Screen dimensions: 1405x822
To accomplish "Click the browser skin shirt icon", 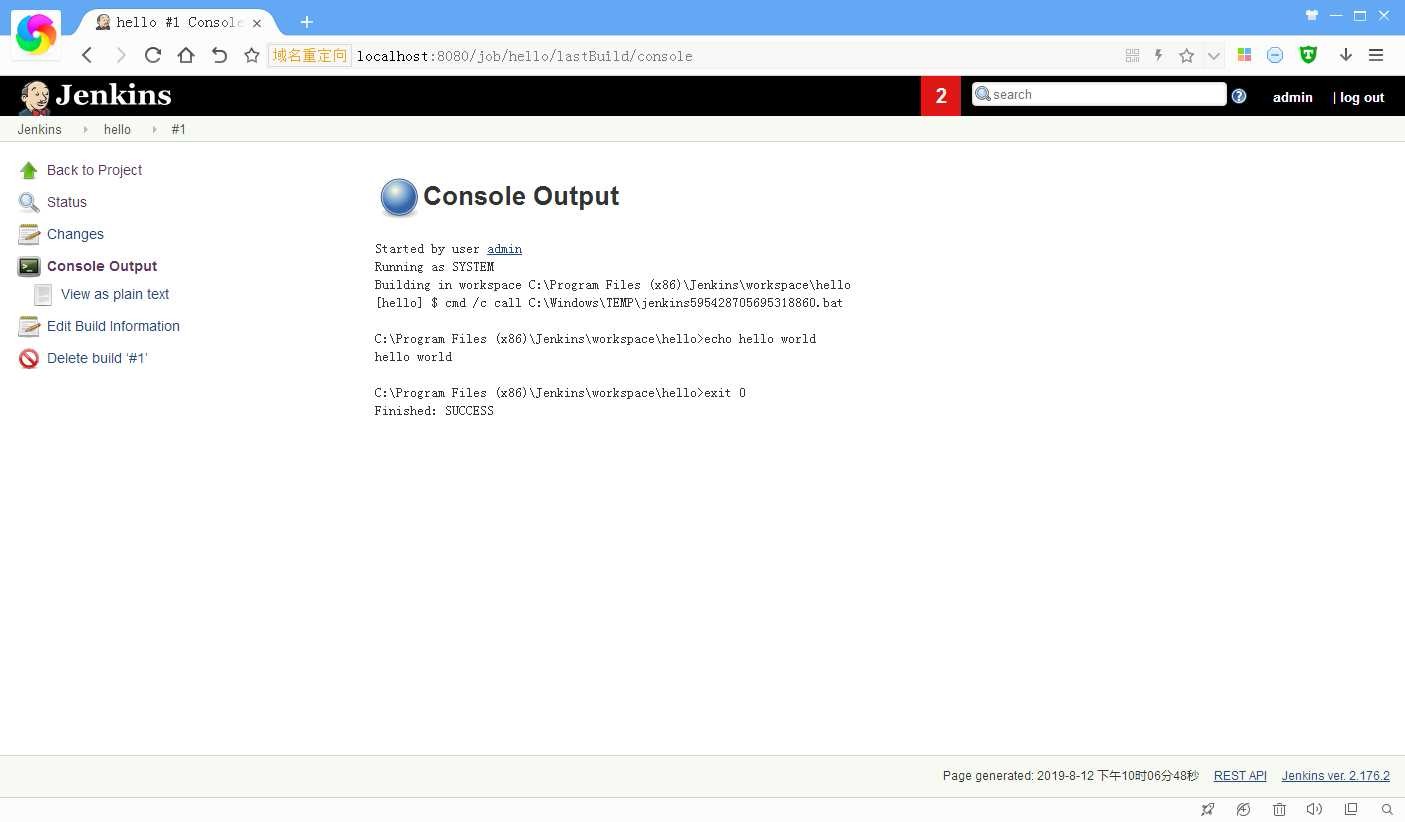I will coord(1312,15).
